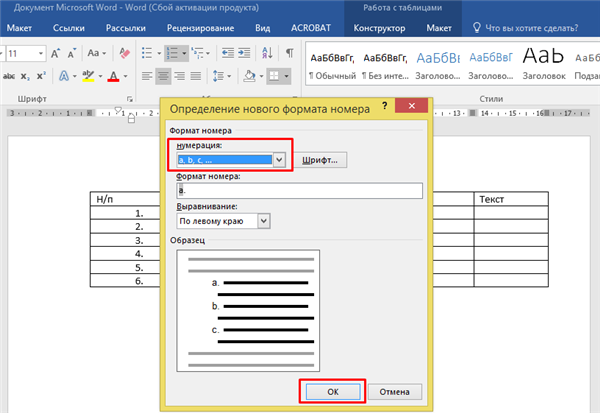Expand the font color dropdown arrow

coord(125,76)
